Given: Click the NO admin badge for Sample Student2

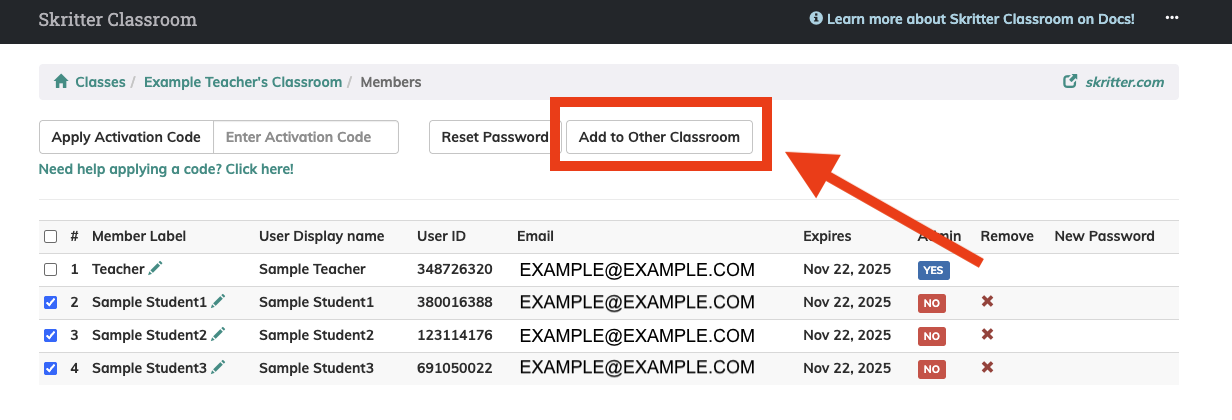Looking at the screenshot, I should pos(931,336).
